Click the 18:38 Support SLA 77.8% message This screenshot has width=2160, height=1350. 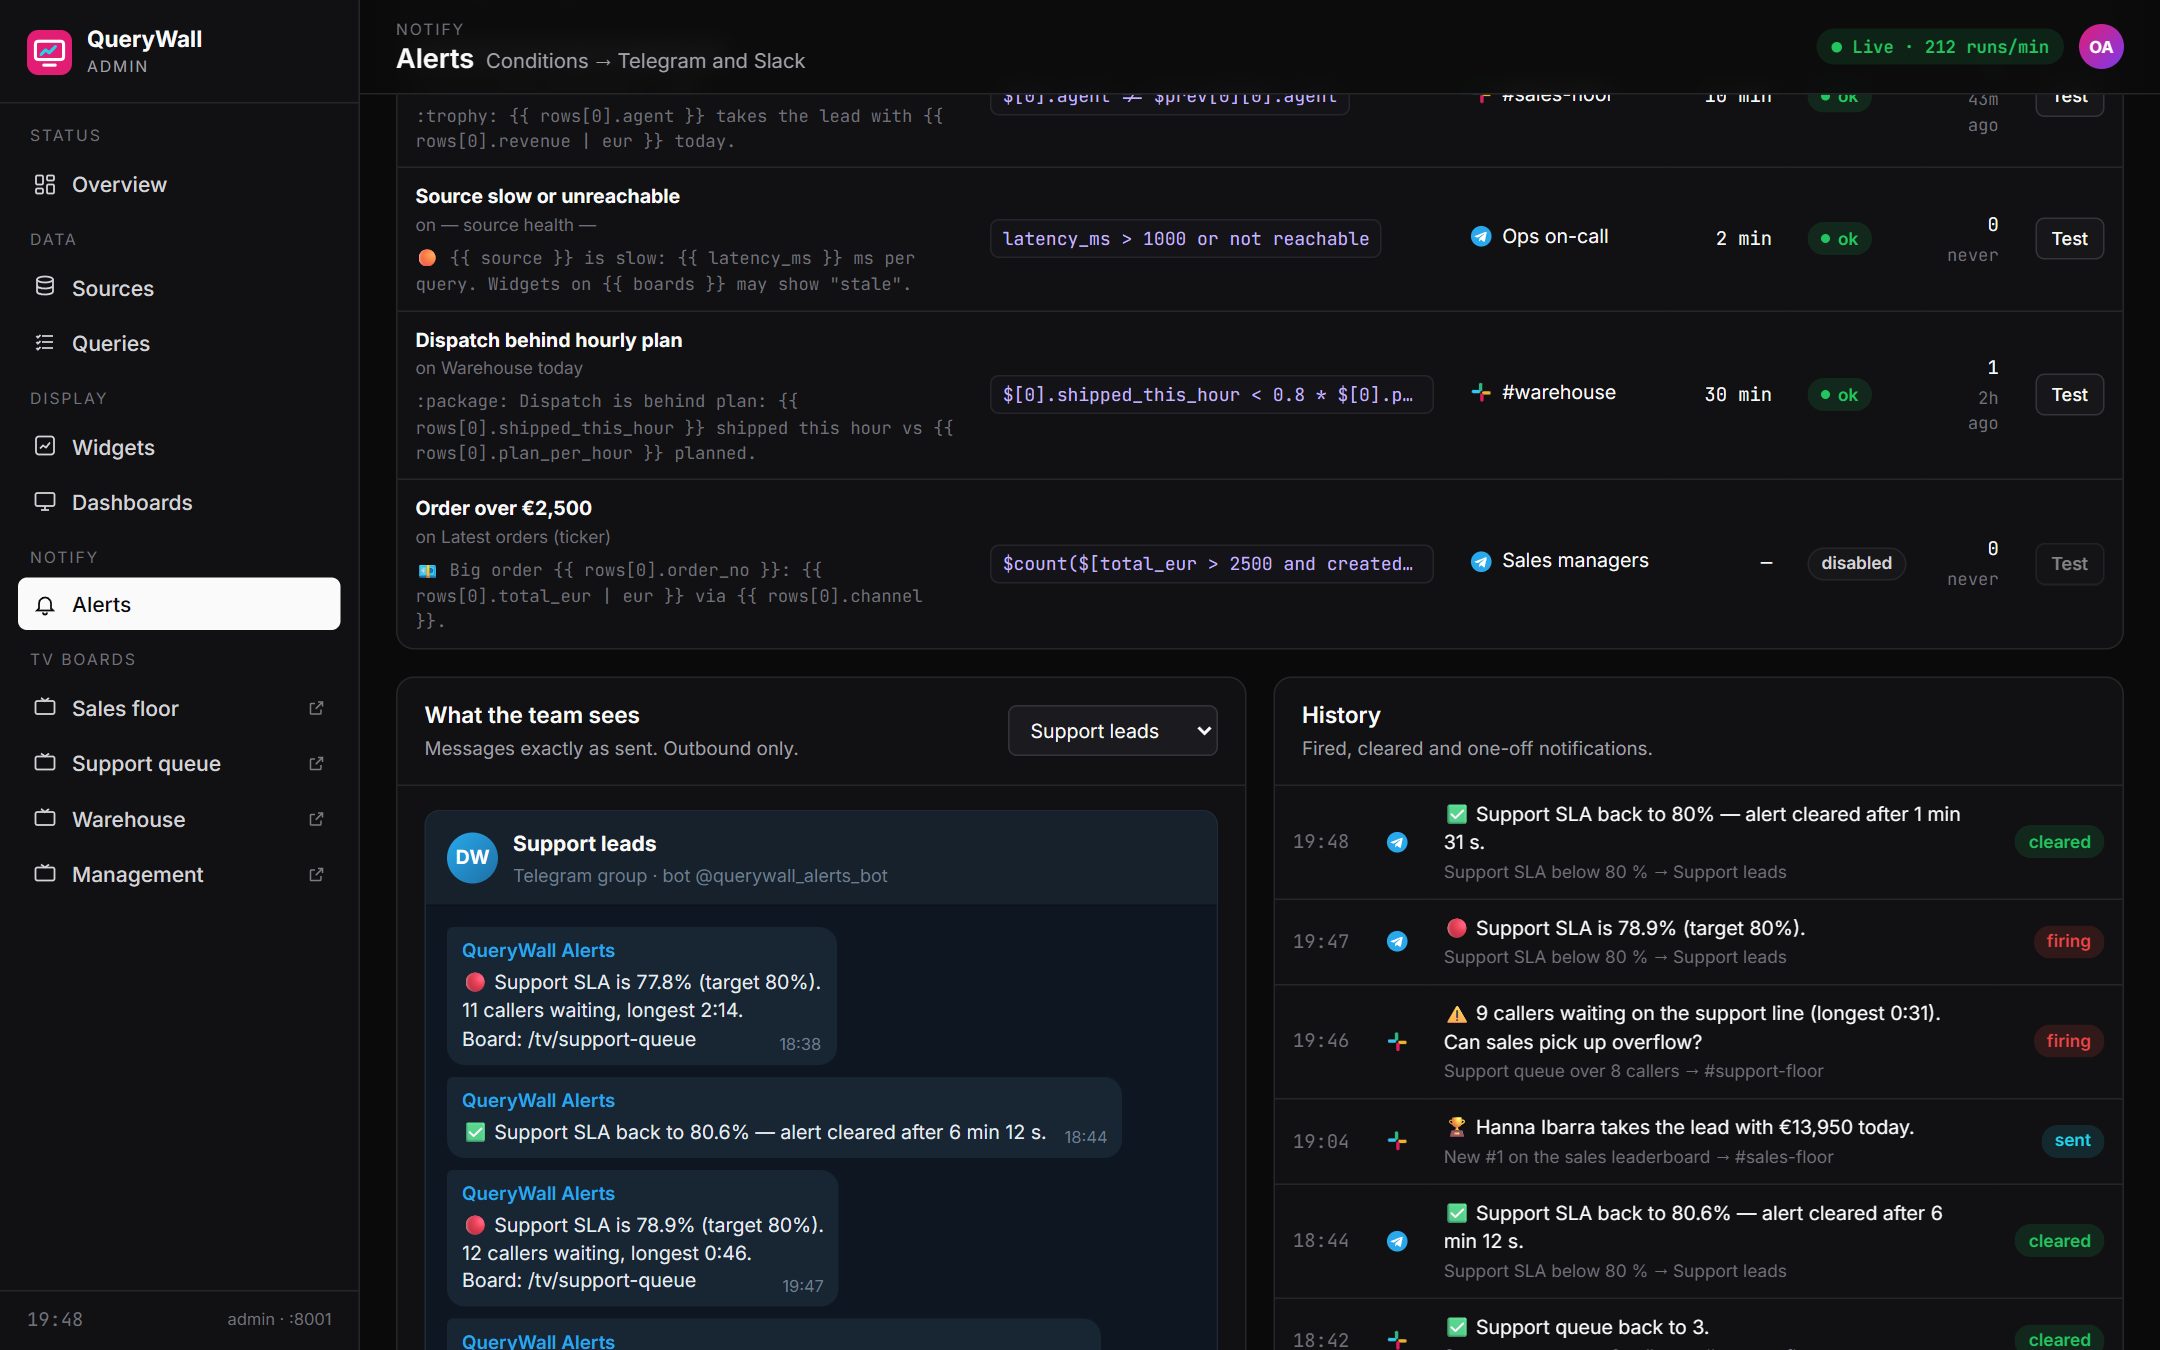[641, 996]
